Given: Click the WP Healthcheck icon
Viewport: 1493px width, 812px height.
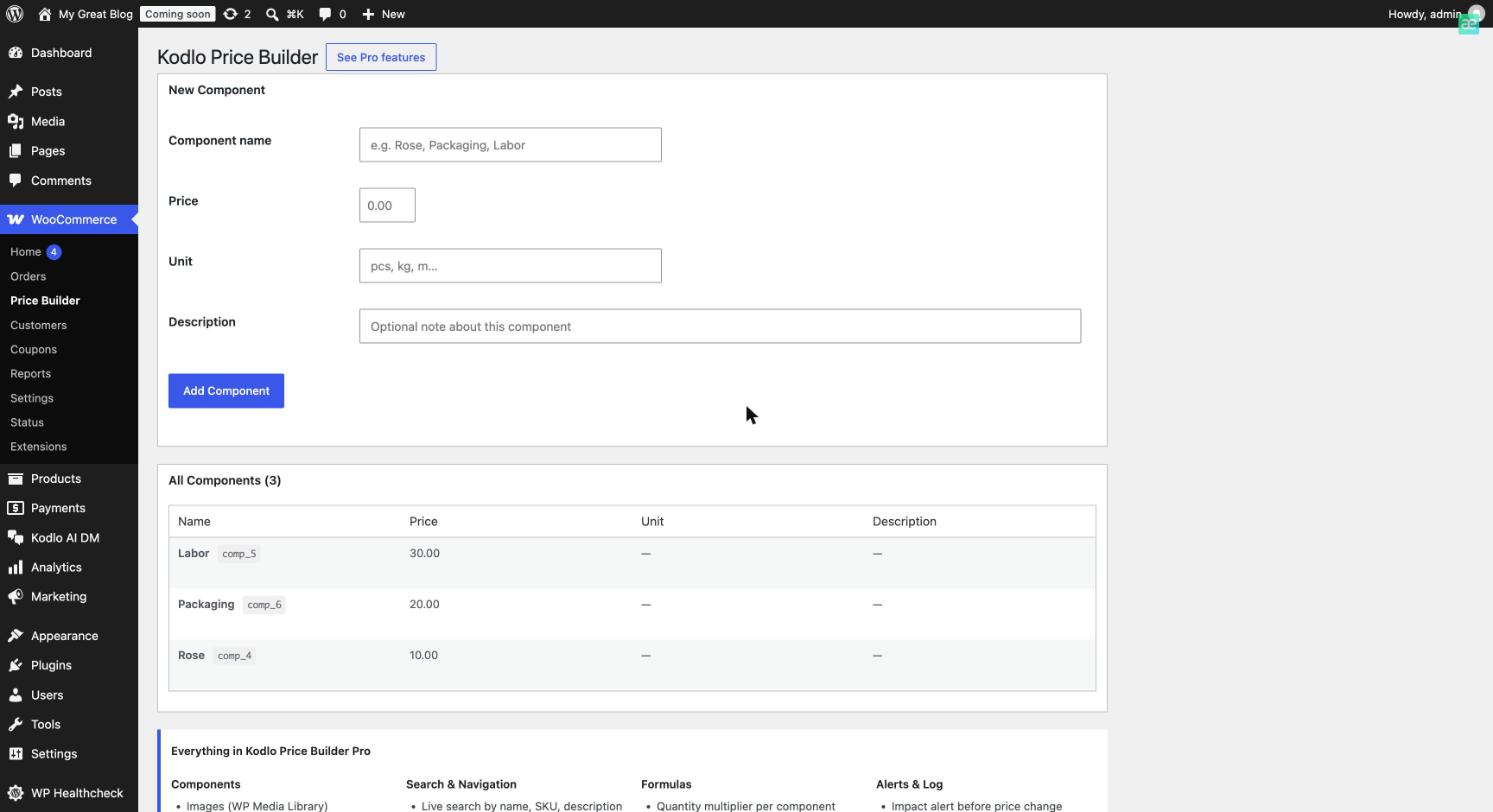Looking at the screenshot, I should (16, 793).
